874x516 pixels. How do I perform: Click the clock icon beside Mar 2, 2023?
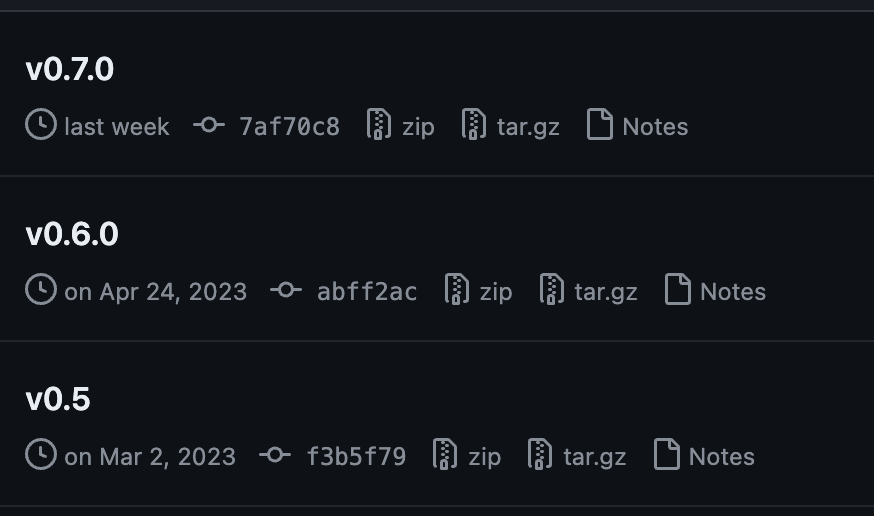[41, 454]
